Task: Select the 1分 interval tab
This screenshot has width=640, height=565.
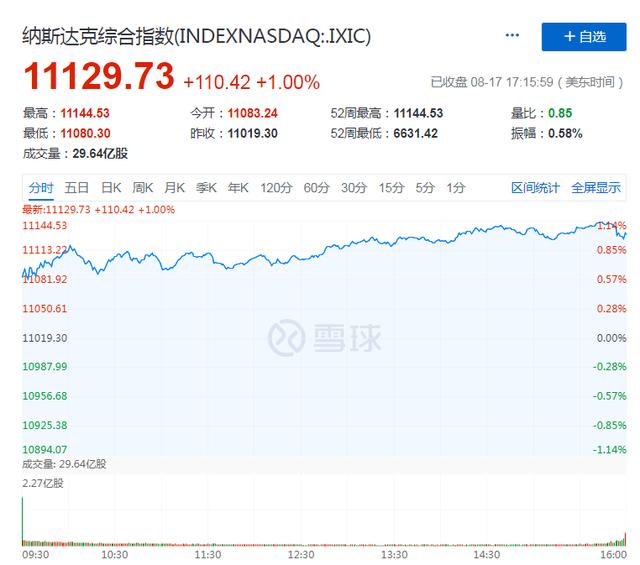Action: (x=456, y=188)
